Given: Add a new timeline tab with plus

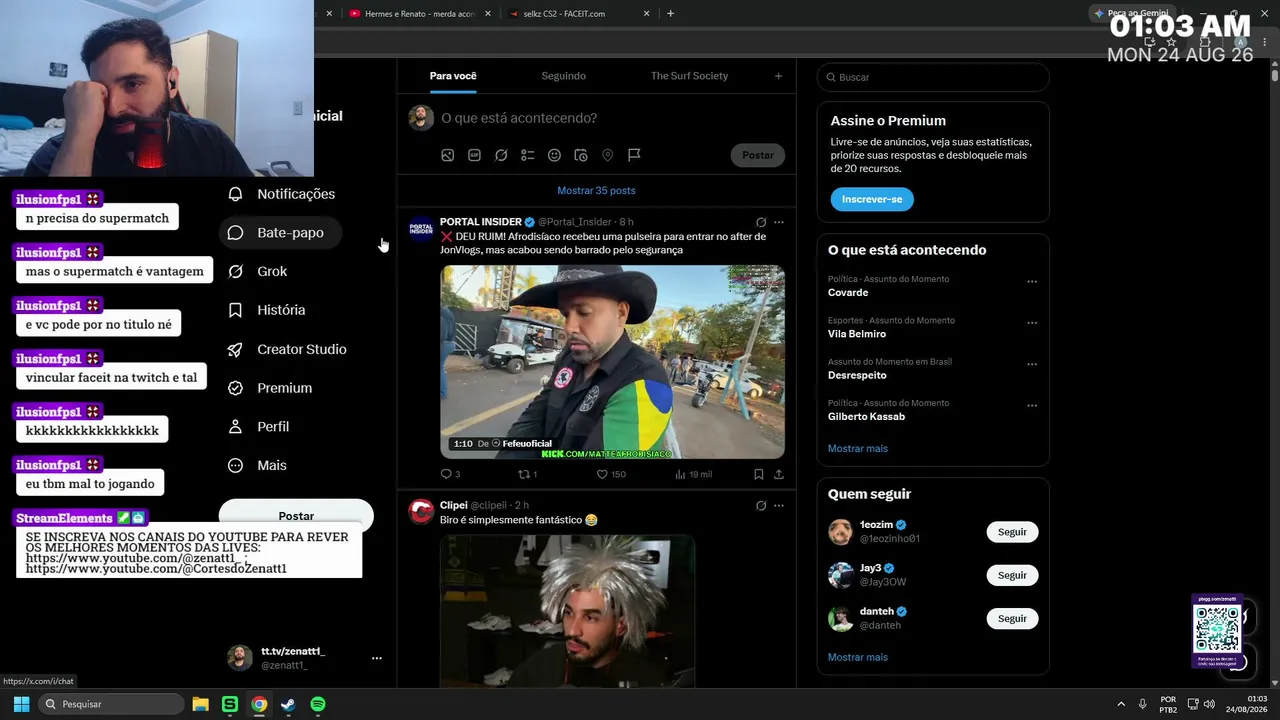Looking at the screenshot, I should (778, 76).
